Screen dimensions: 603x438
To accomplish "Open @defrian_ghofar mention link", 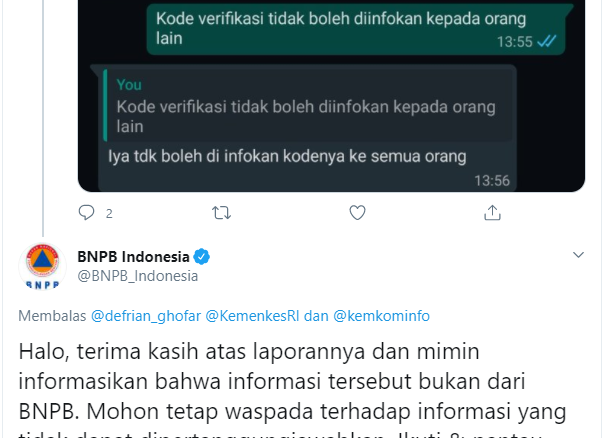I will [146, 316].
